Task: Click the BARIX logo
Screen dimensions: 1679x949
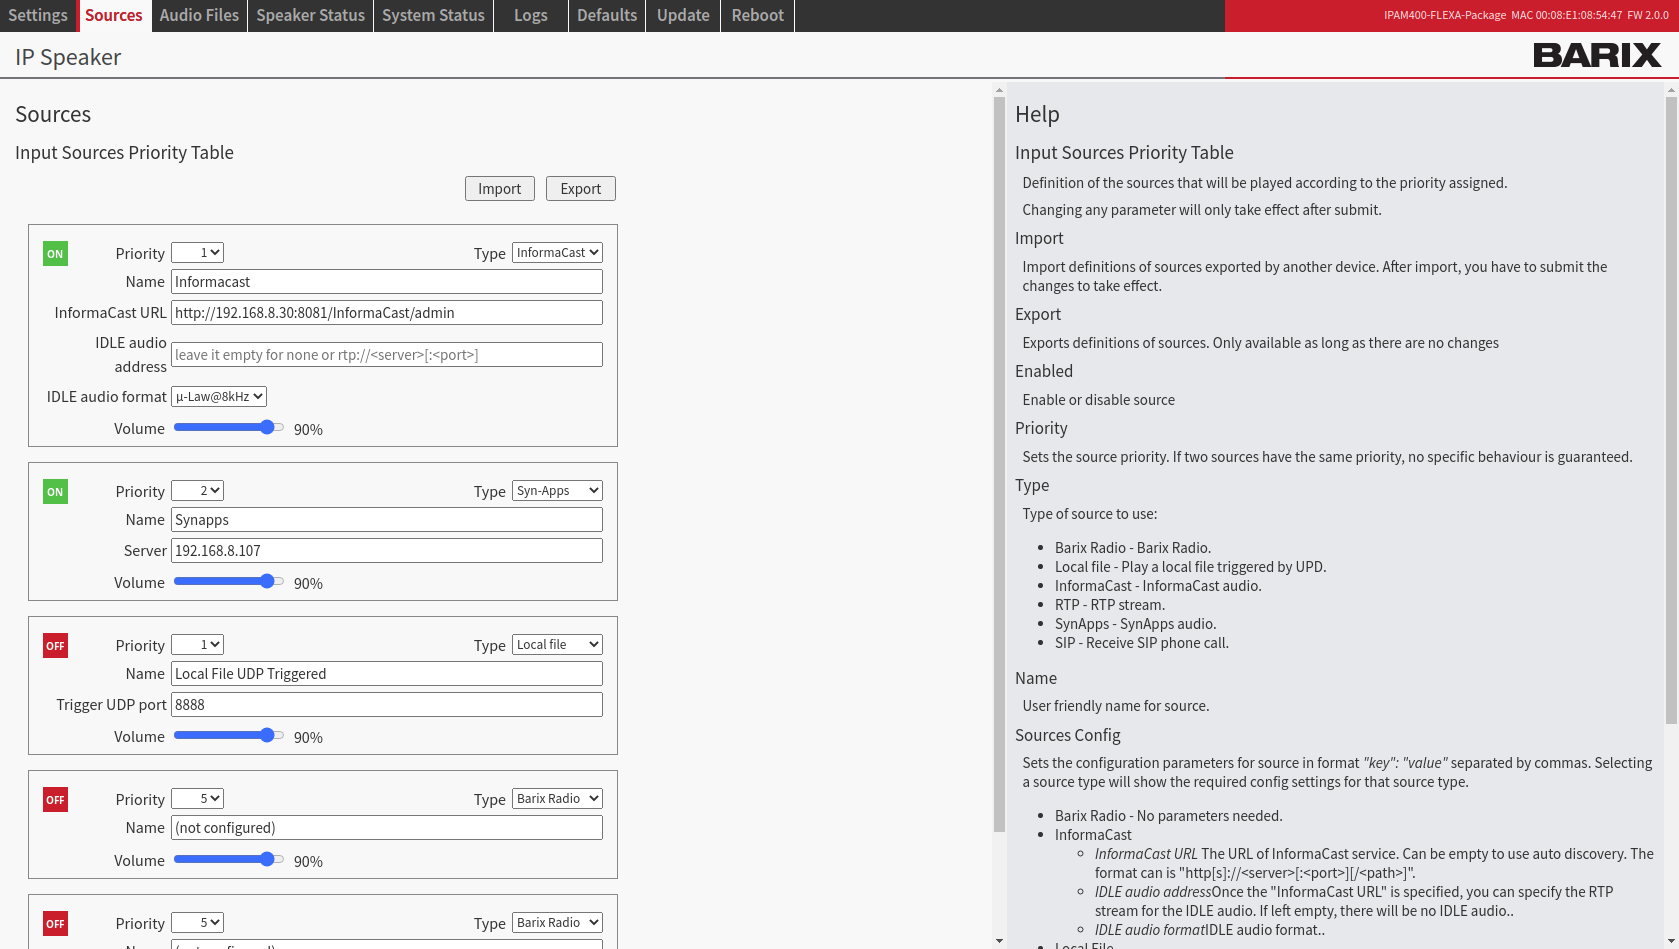Action: pos(1596,56)
